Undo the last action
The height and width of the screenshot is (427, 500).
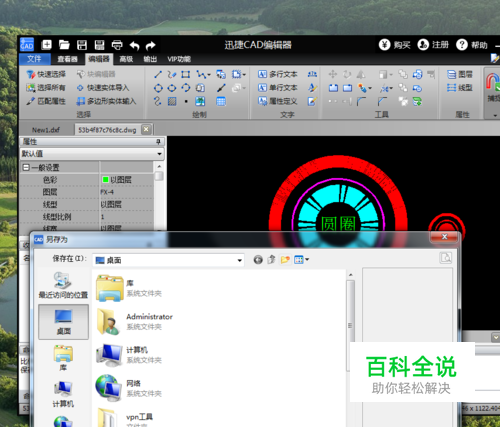[x=134, y=45]
